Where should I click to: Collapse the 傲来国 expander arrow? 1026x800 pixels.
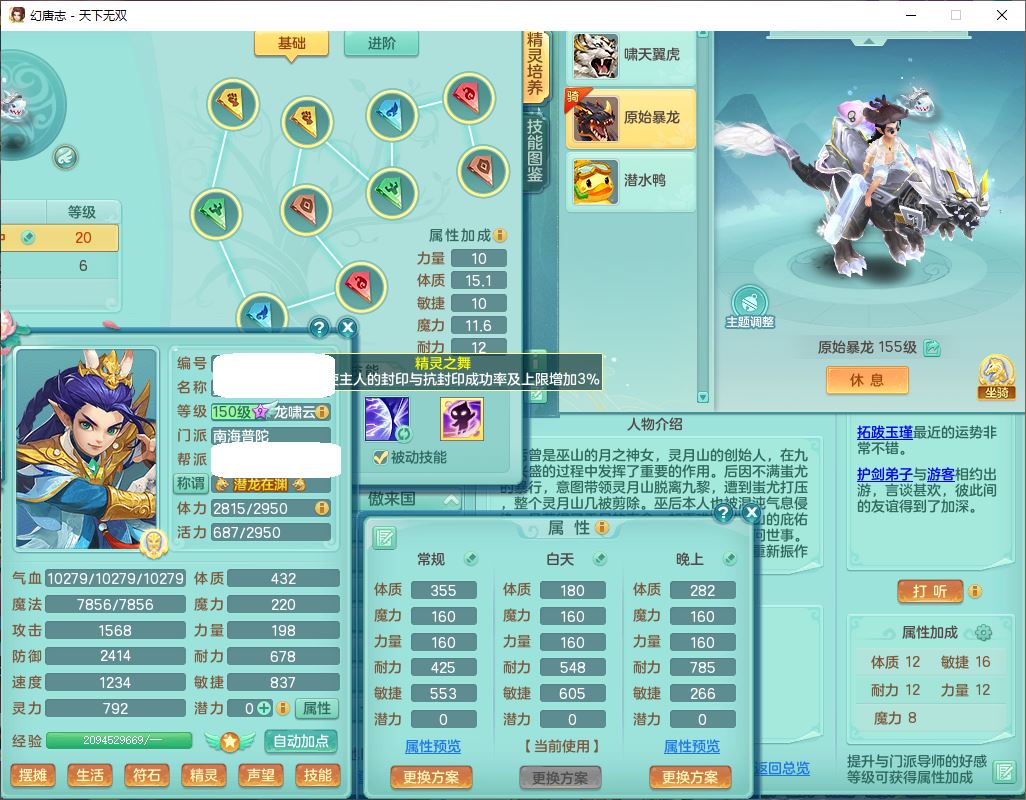point(451,500)
